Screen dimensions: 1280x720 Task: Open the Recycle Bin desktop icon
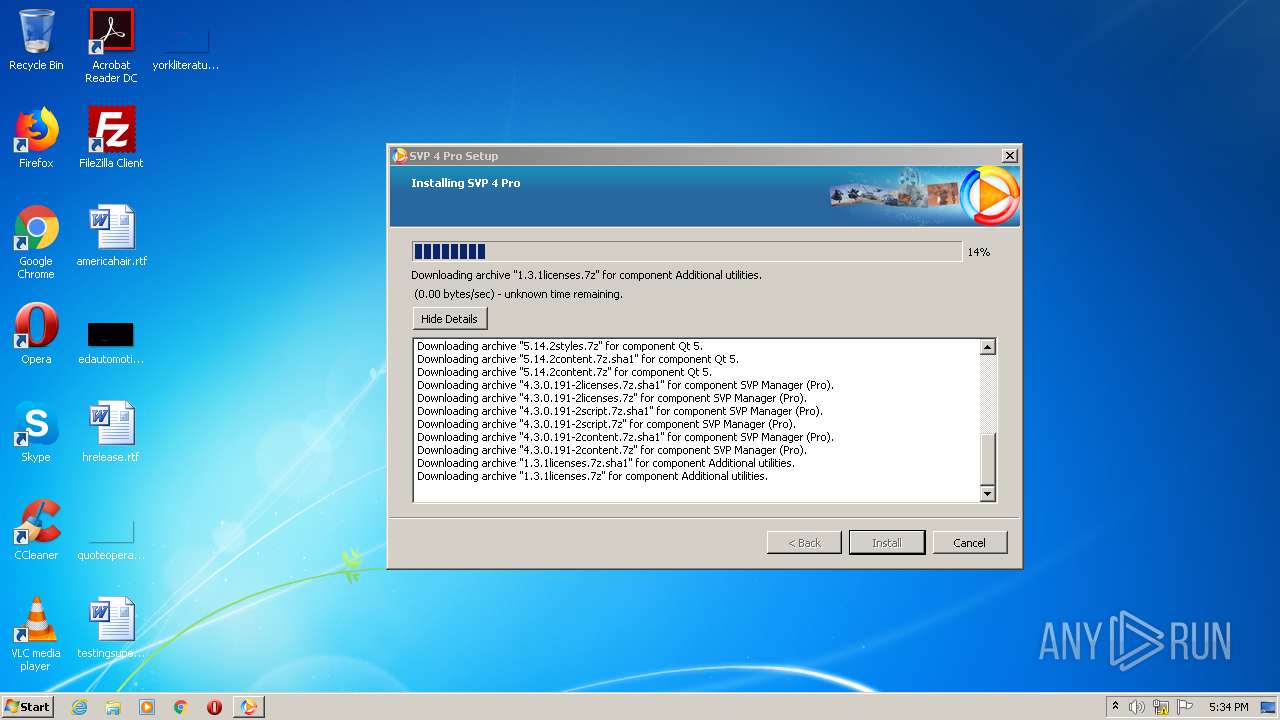[x=36, y=40]
